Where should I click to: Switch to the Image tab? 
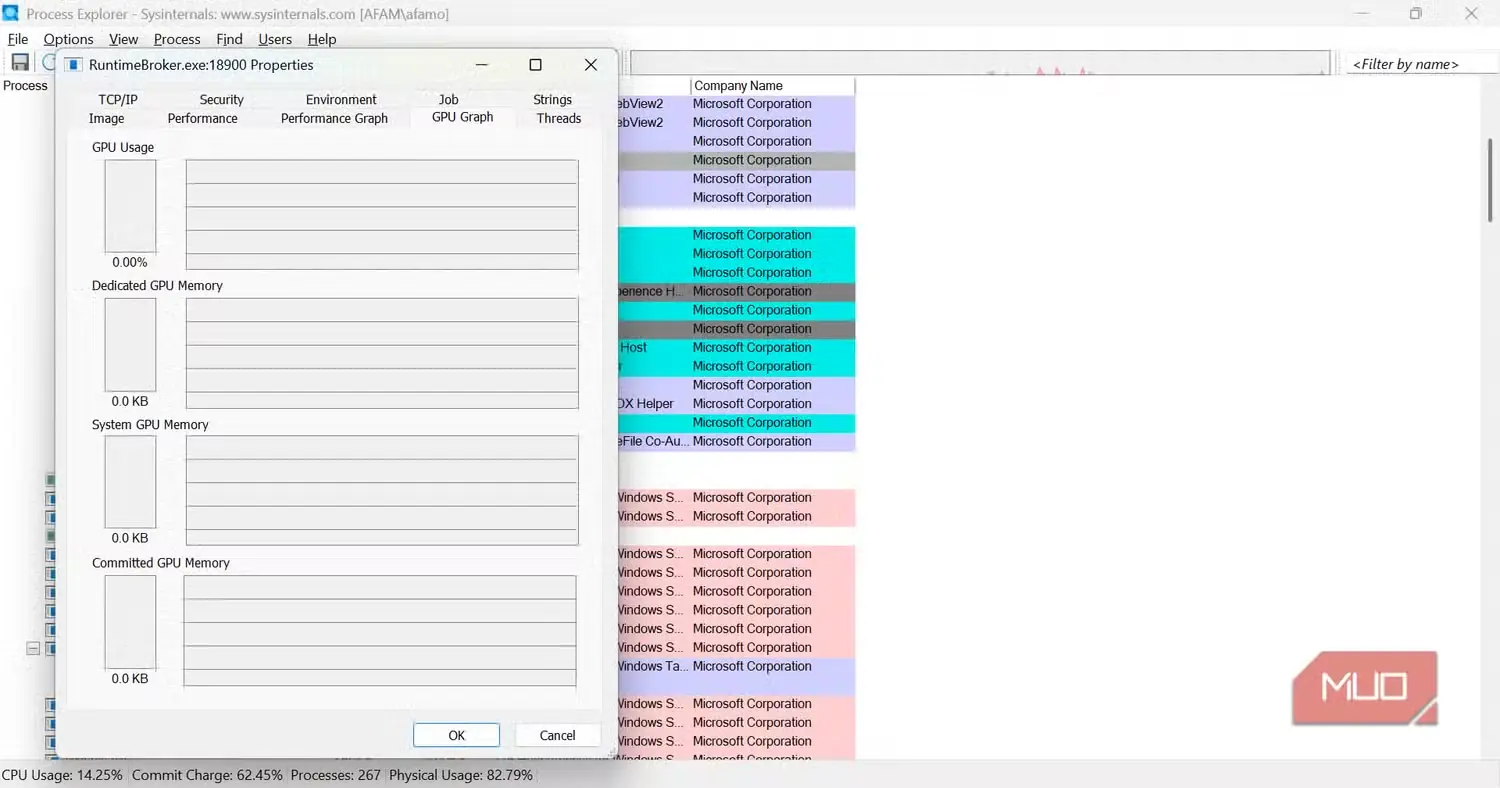(107, 118)
